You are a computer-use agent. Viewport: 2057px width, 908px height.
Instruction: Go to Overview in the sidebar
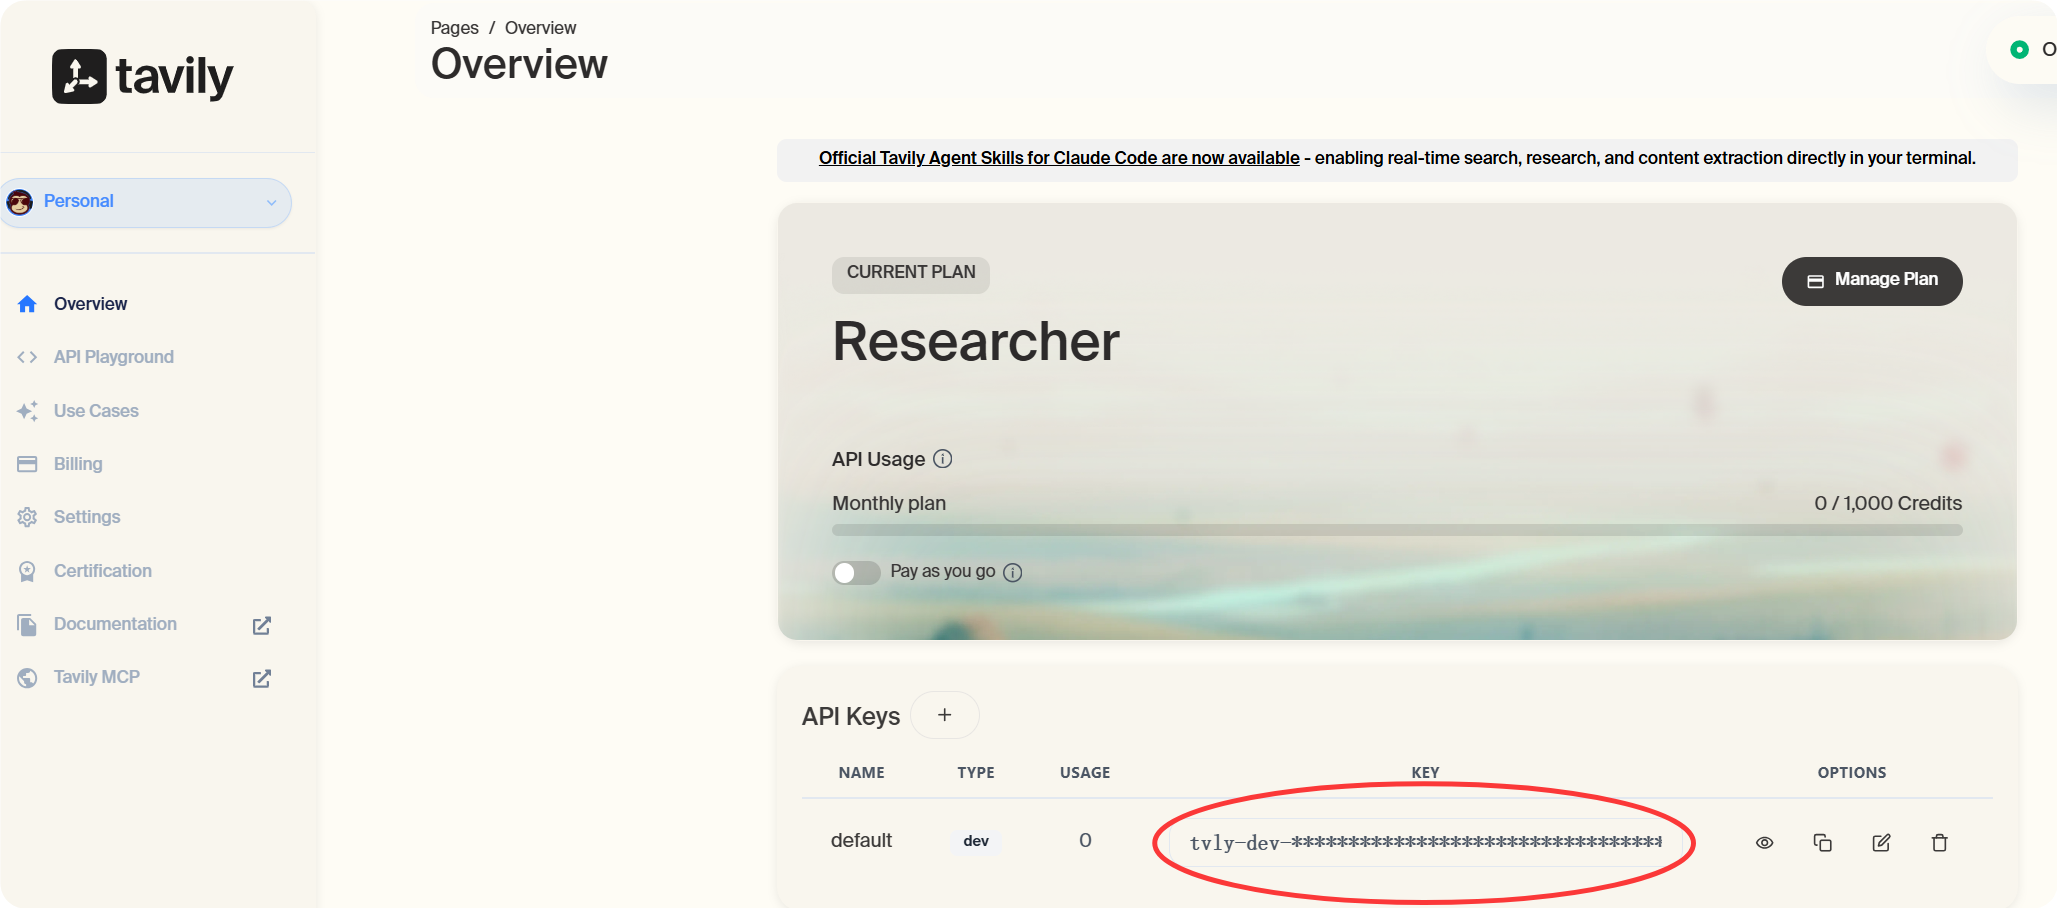point(90,303)
